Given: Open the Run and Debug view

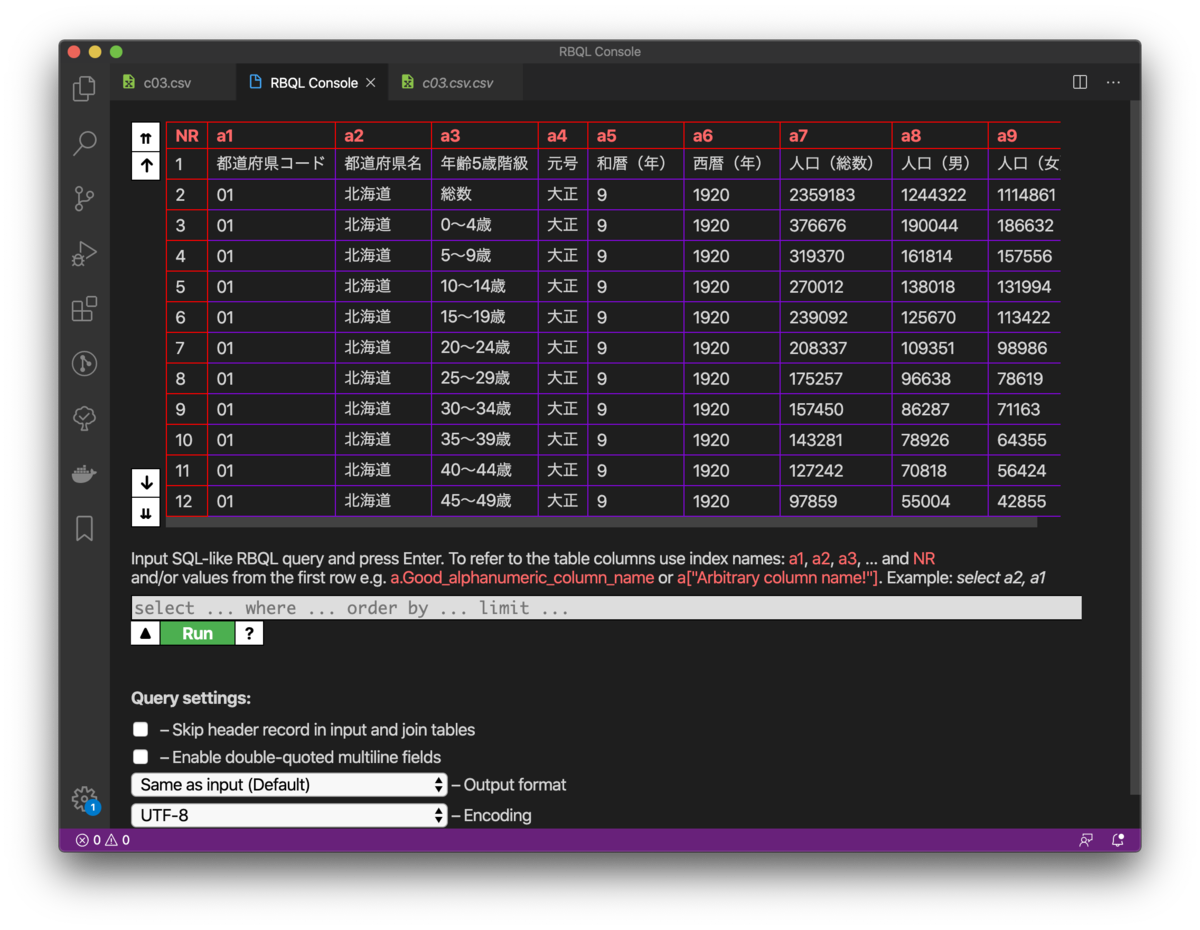Looking at the screenshot, I should click(x=85, y=253).
